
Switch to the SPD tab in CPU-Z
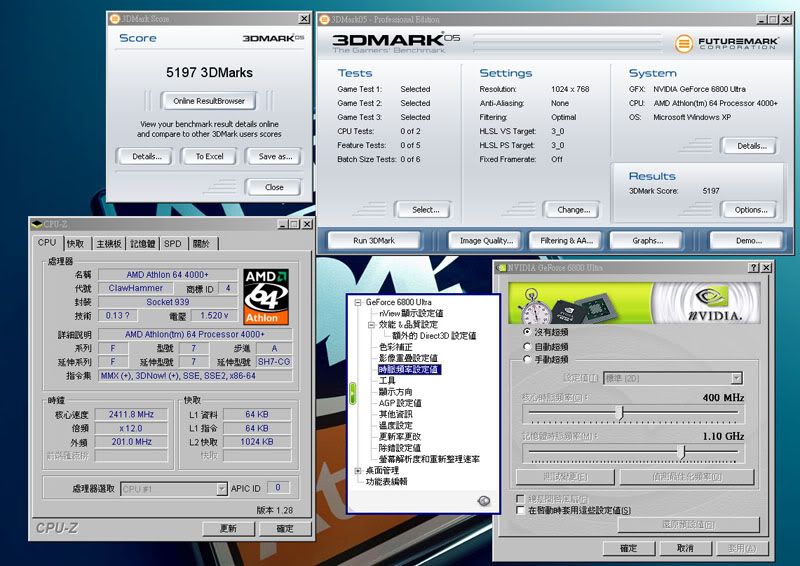[172, 244]
